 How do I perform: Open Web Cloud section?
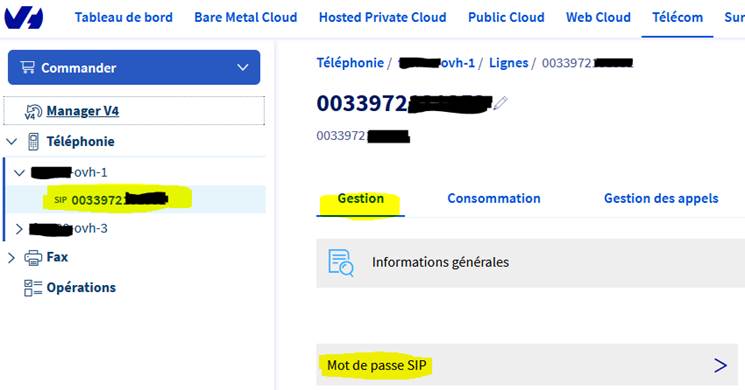tap(598, 18)
